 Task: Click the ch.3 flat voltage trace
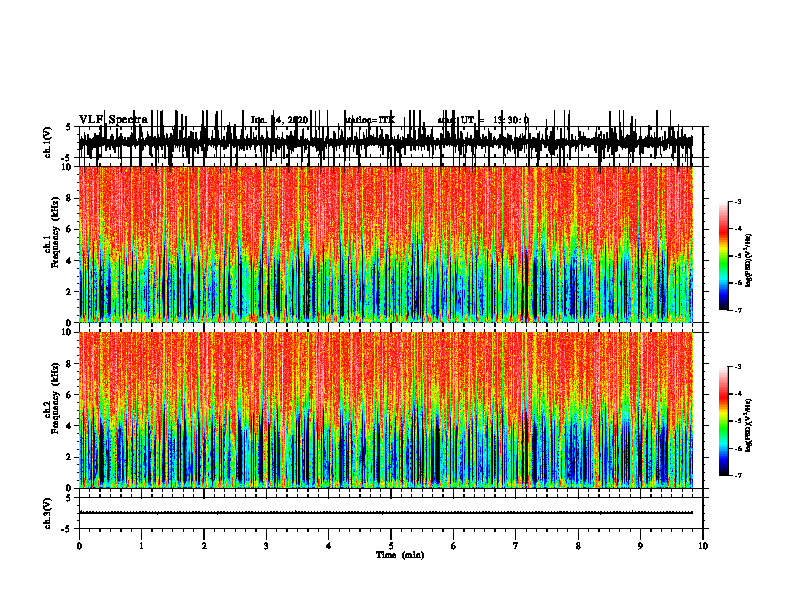click(386, 513)
